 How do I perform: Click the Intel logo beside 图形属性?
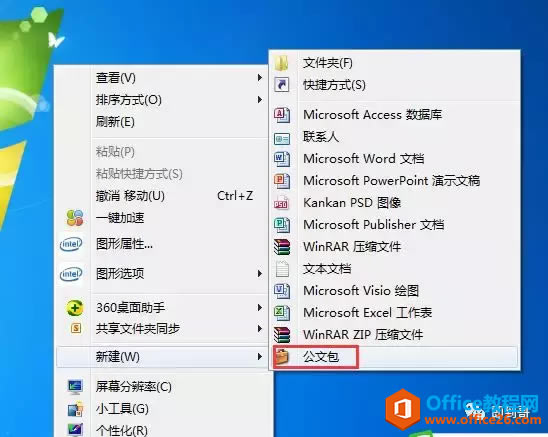[x=72, y=244]
